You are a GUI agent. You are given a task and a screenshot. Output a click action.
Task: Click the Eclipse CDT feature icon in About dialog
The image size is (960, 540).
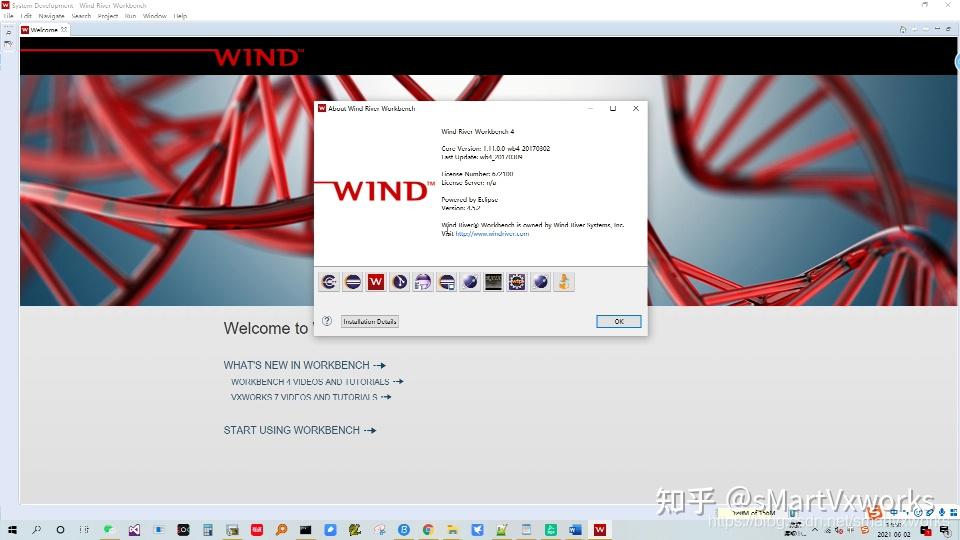pyautogui.click(x=329, y=282)
